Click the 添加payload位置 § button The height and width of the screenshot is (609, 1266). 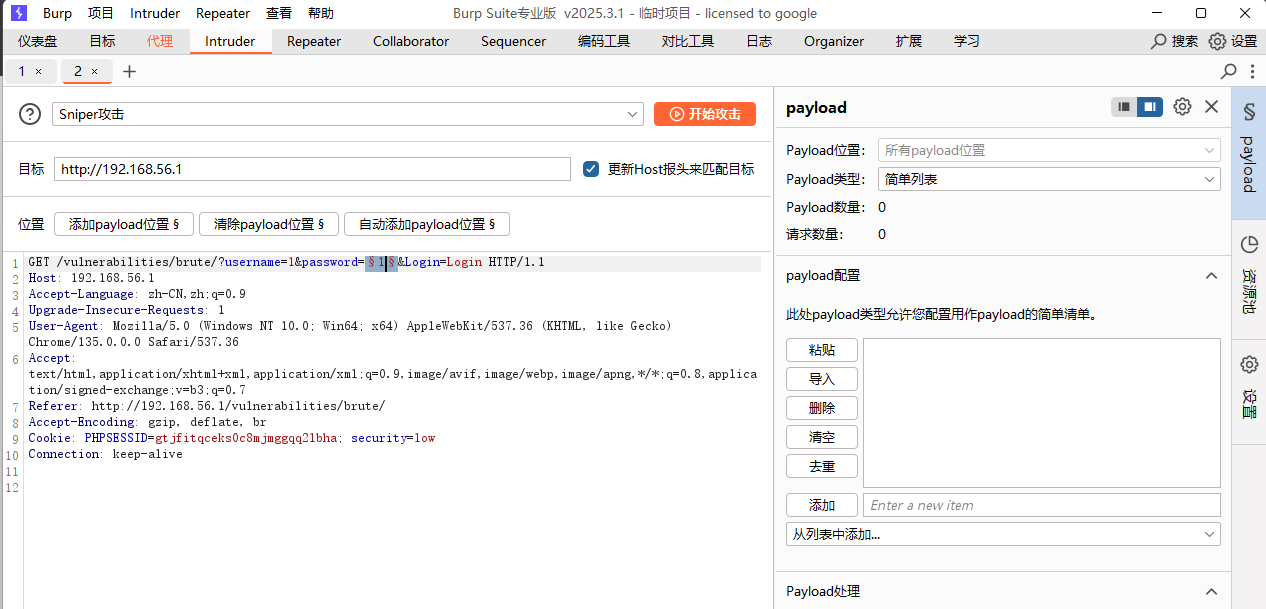point(124,224)
